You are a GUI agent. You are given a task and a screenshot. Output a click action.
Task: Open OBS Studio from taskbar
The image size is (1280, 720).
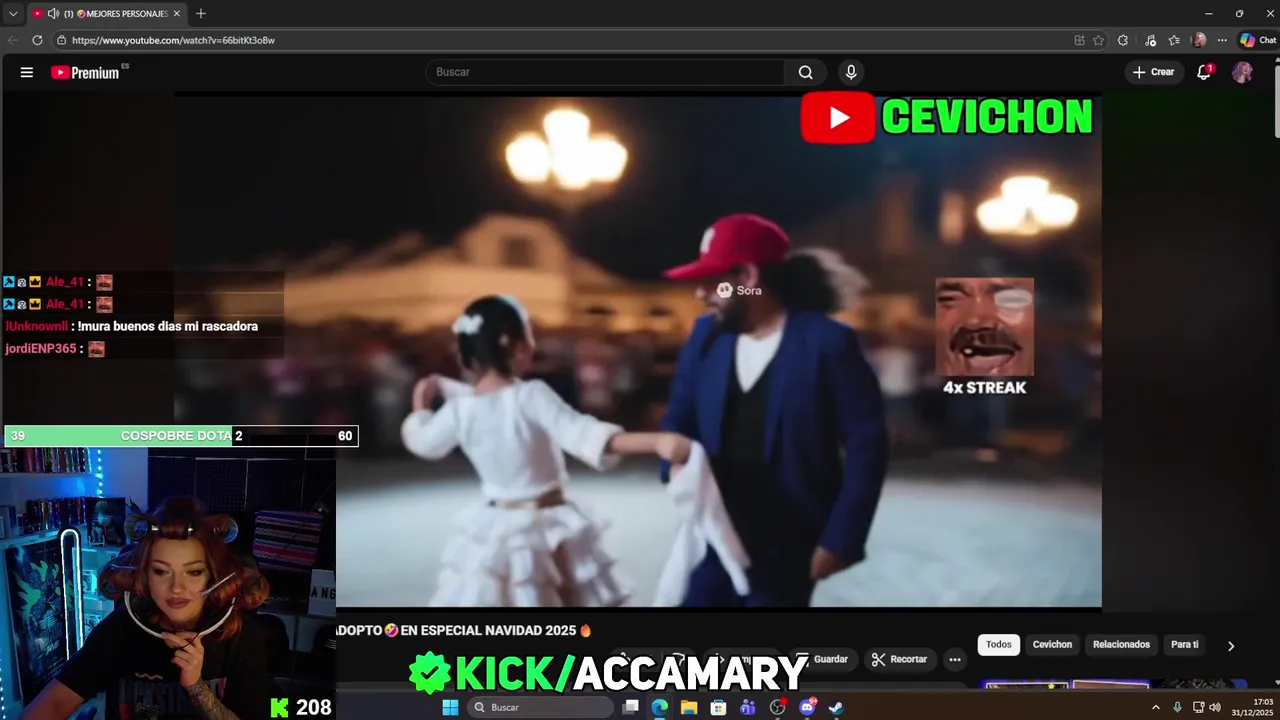(x=777, y=707)
